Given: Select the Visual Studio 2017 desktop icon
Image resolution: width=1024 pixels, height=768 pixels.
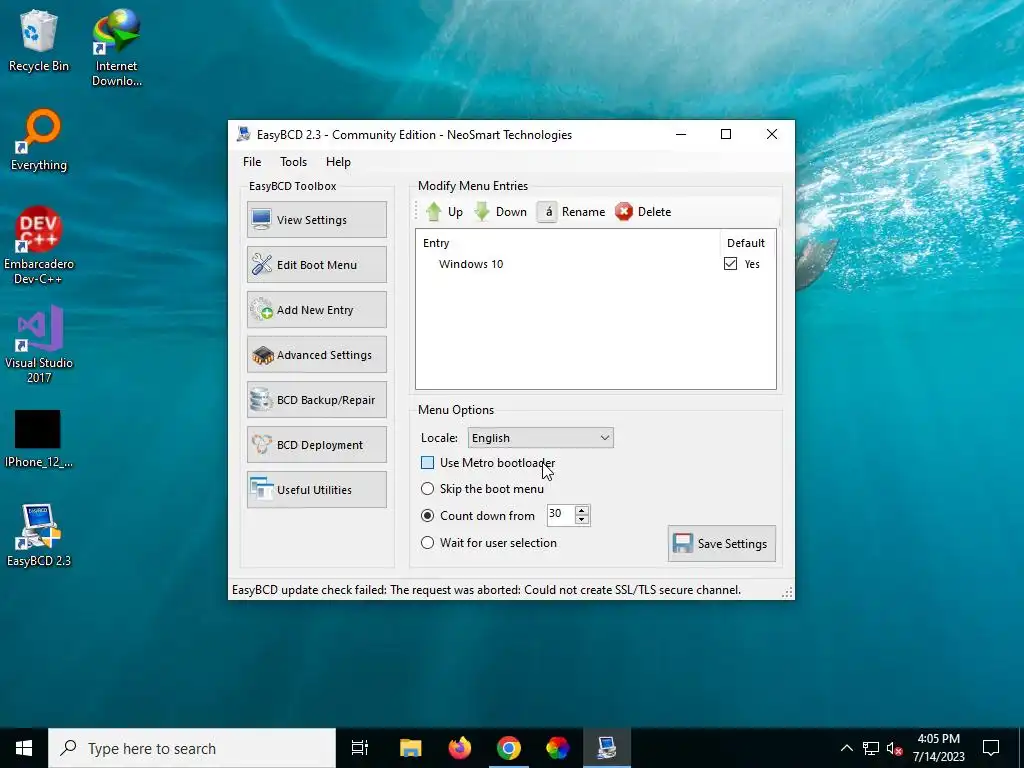Looking at the screenshot, I should (39, 344).
